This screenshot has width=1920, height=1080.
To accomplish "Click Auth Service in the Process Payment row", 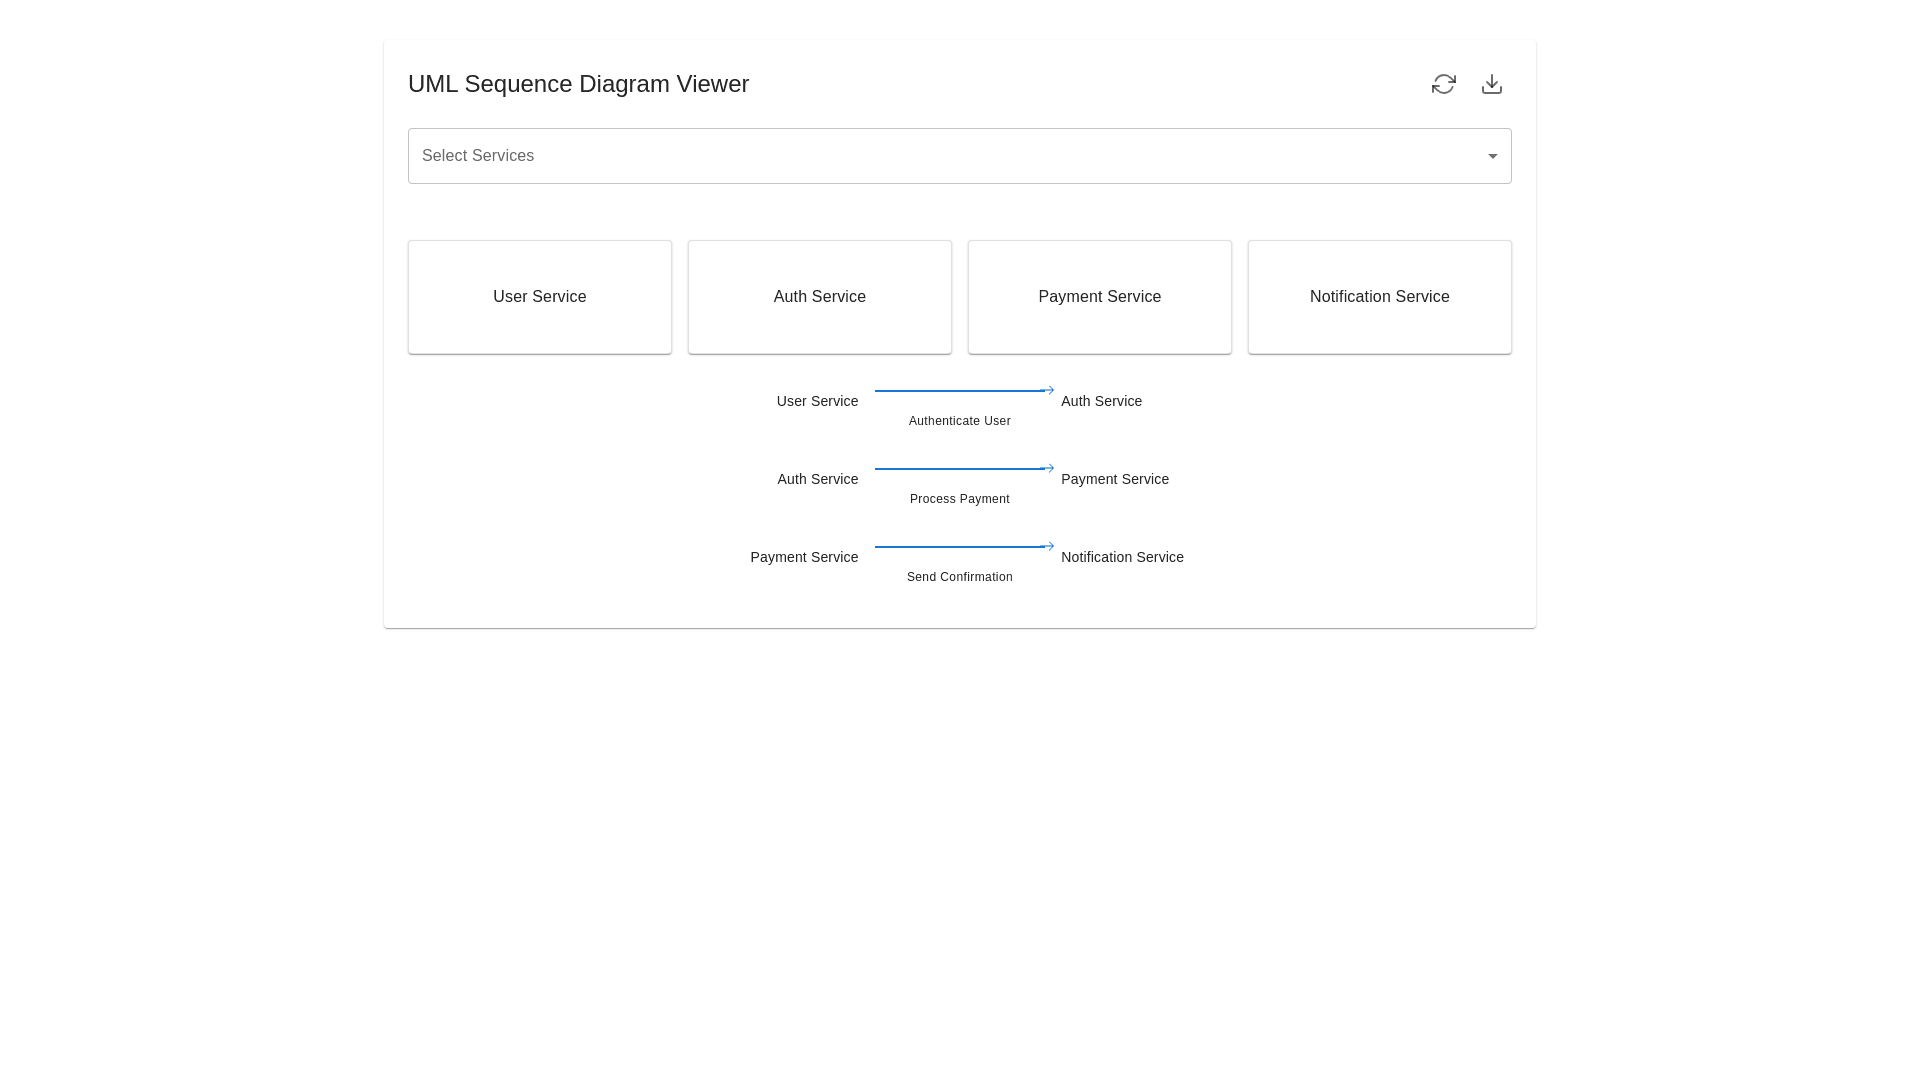I will (817, 479).
